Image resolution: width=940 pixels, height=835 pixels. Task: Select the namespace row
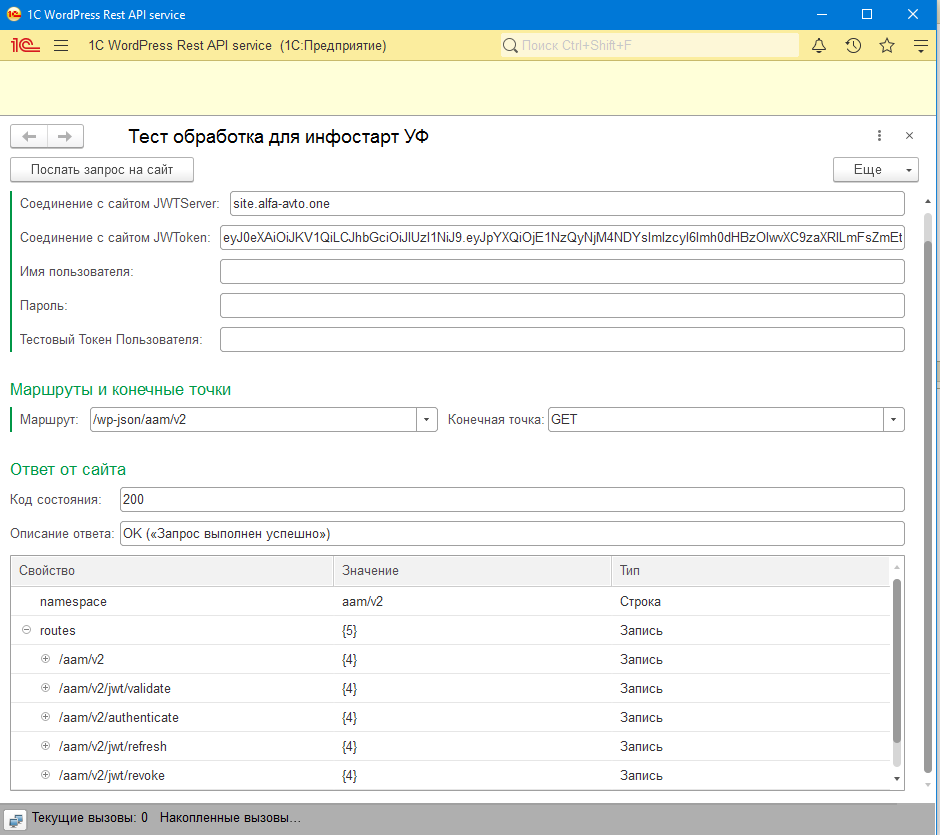[x=450, y=601]
